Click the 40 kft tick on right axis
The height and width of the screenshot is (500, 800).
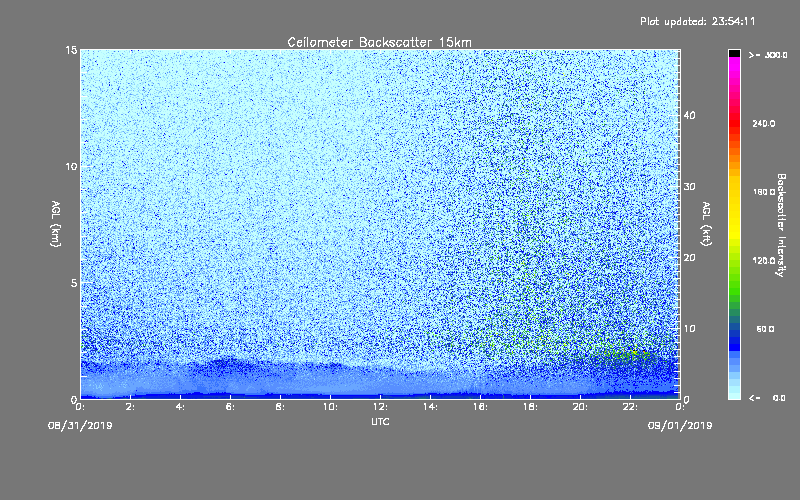coord(689,115)
